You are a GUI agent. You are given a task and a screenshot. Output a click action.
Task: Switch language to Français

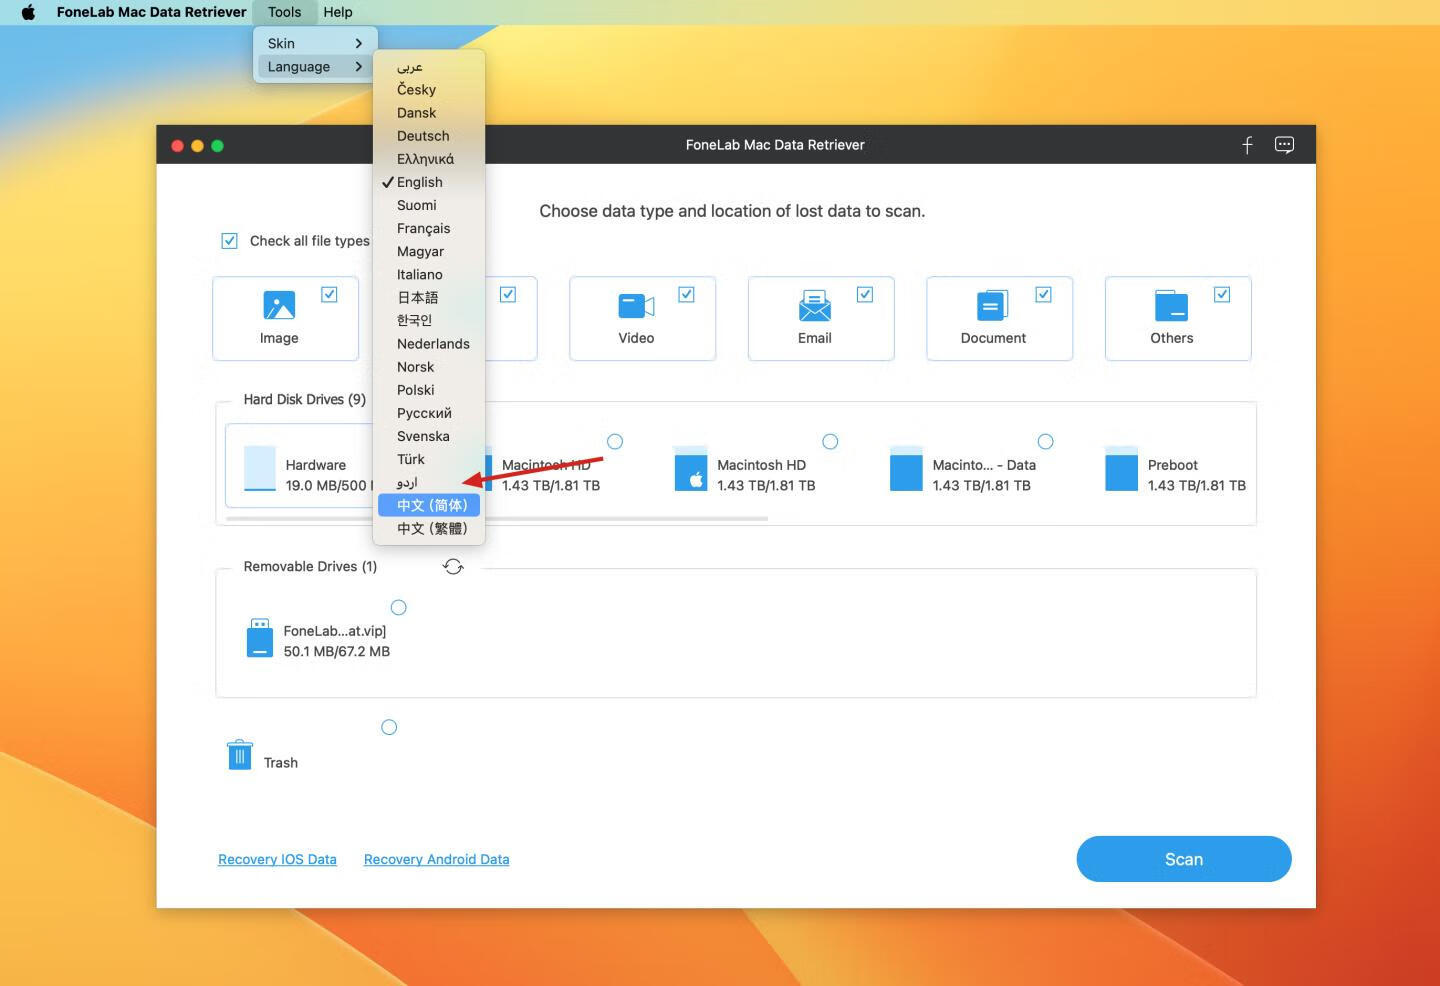click(429, 228)
